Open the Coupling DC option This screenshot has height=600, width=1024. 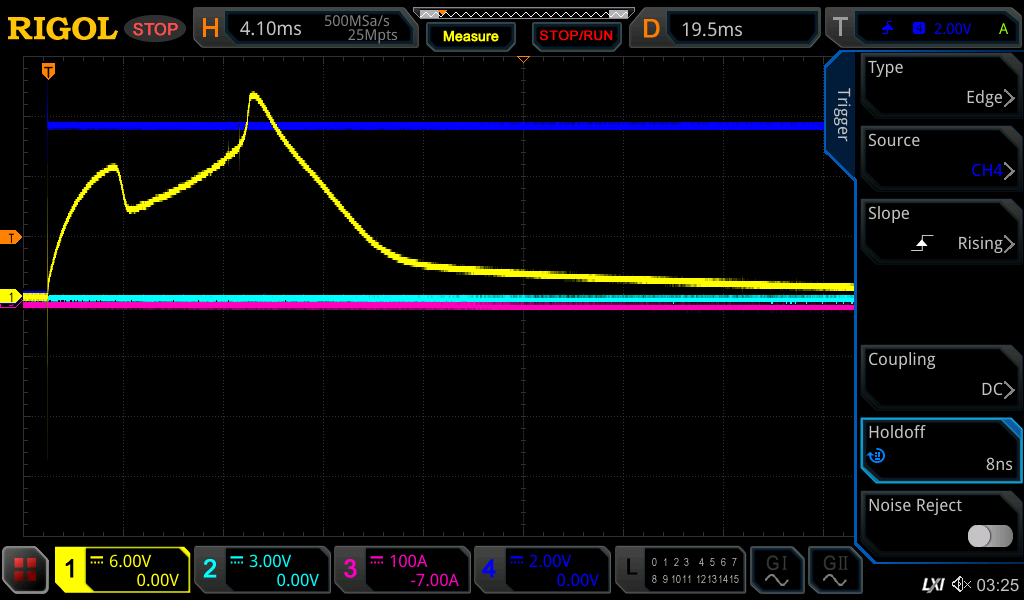940,376
